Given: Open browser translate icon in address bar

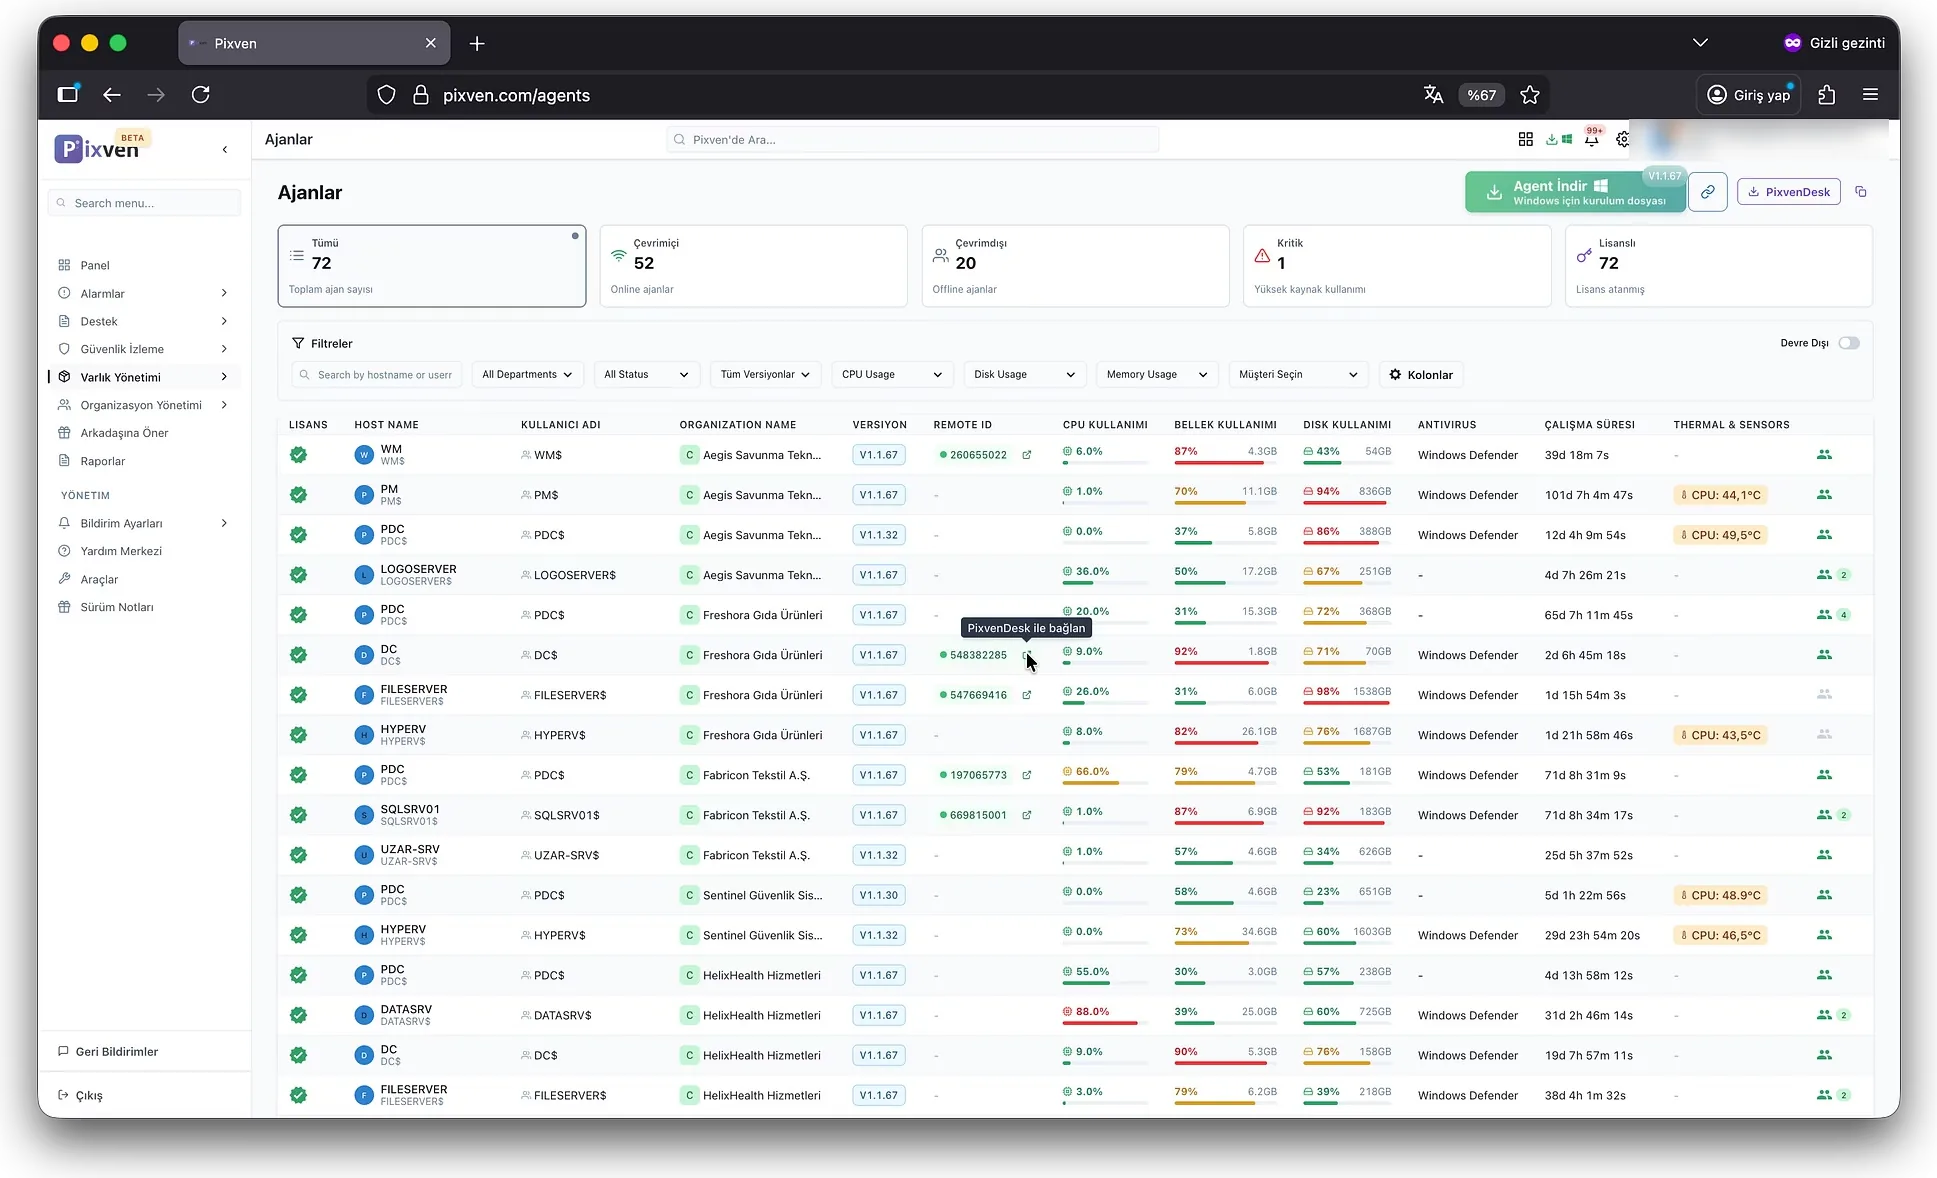Looking at the screenshot, I should click(1433, 95).
